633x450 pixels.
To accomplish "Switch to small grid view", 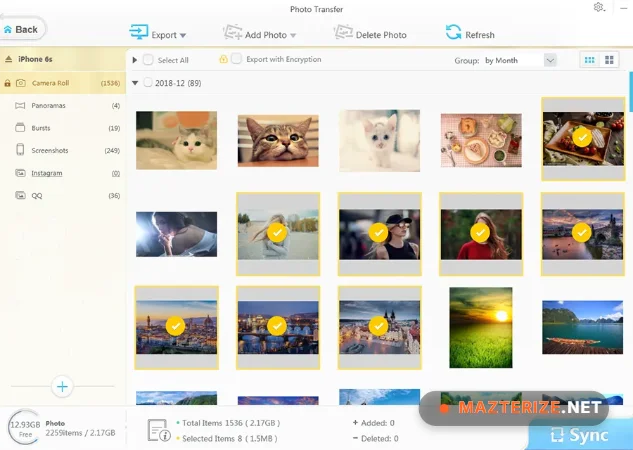I will point(589,60).
